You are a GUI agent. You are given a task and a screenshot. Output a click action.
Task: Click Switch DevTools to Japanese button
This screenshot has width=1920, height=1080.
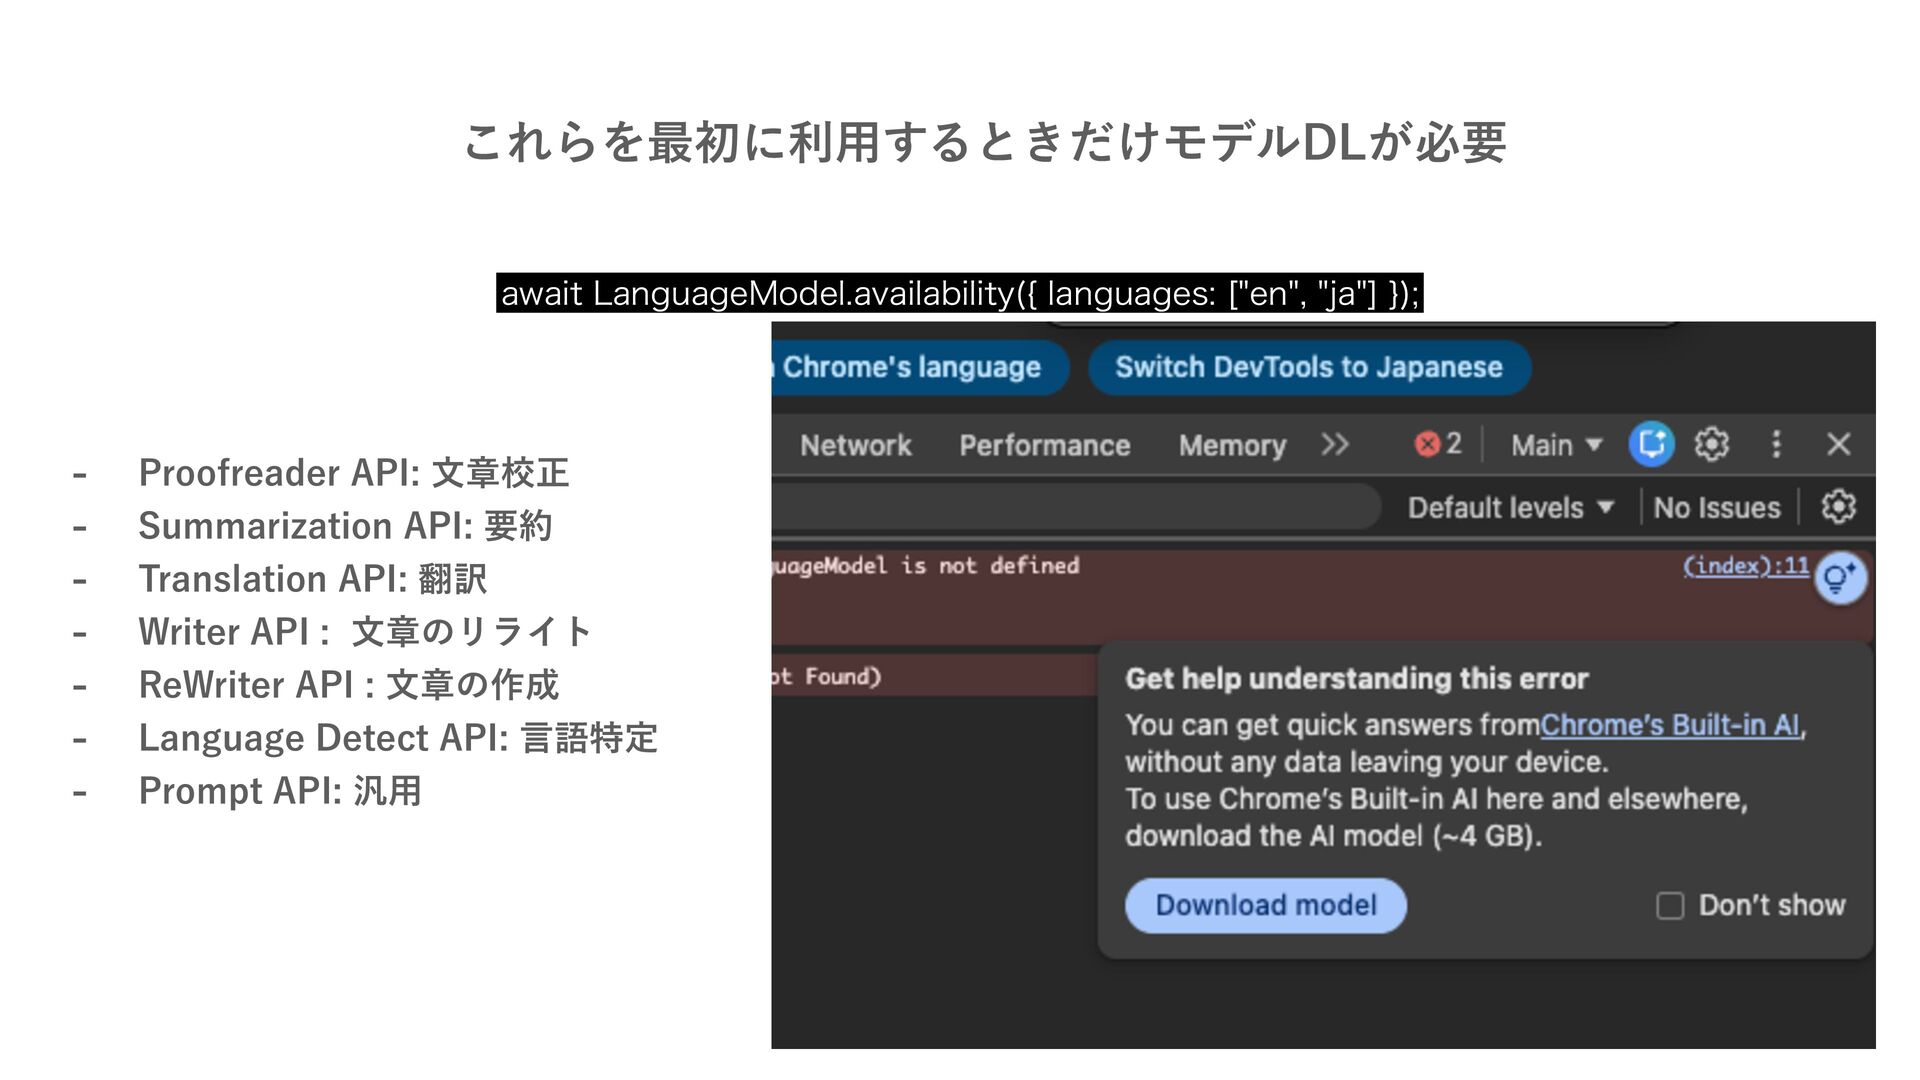pyautogui.click(x=1309, y=368)
